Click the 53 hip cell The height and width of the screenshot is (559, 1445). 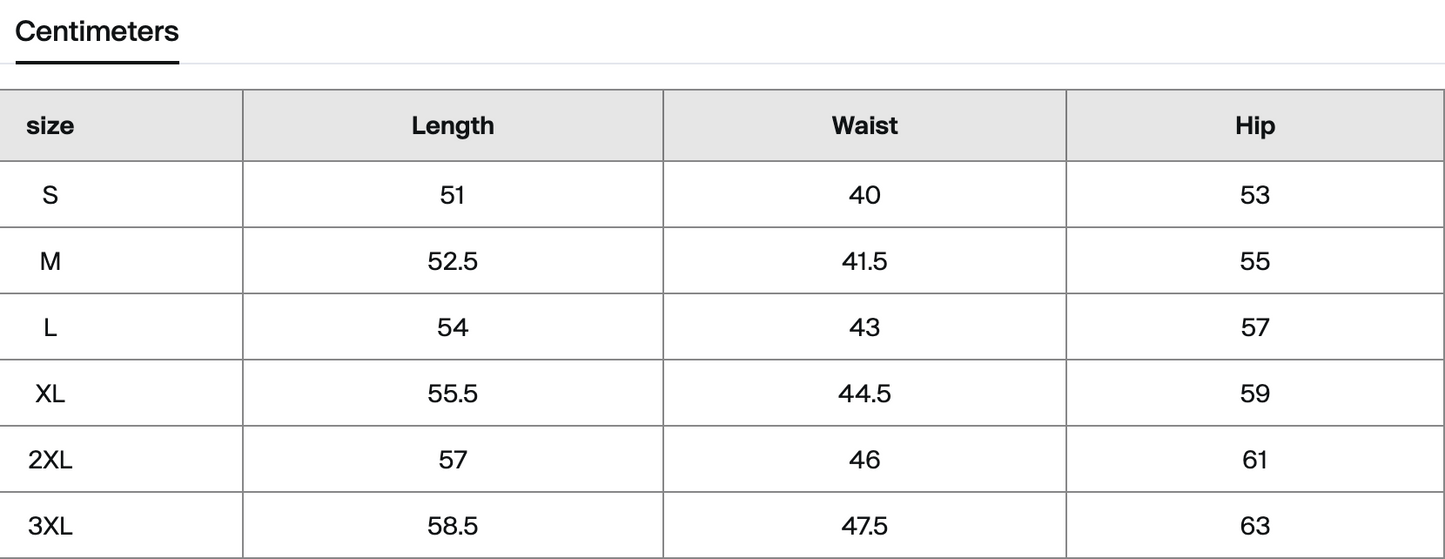click(x=1254, y=195)
